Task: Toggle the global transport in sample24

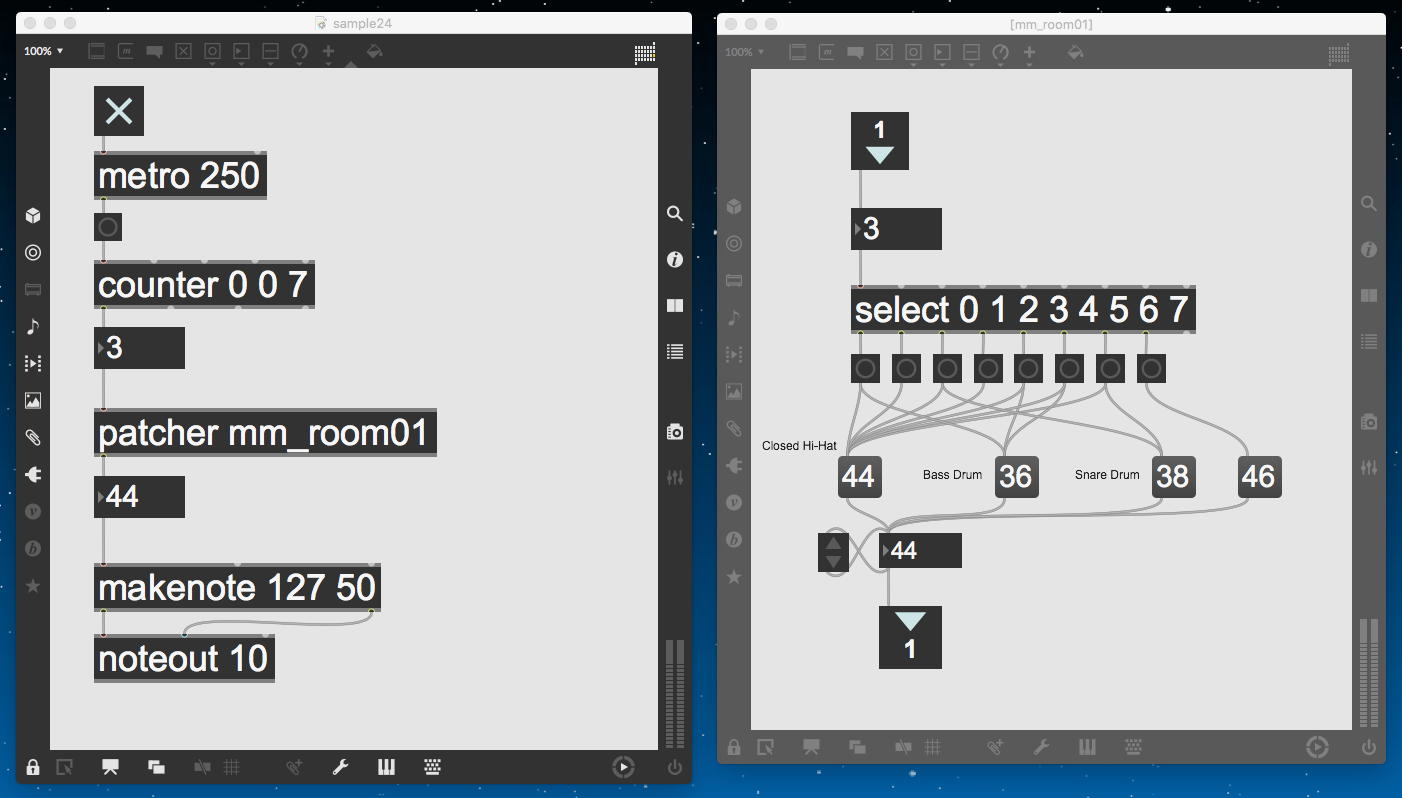Action: pyautogui.click(x=623, y=767)
